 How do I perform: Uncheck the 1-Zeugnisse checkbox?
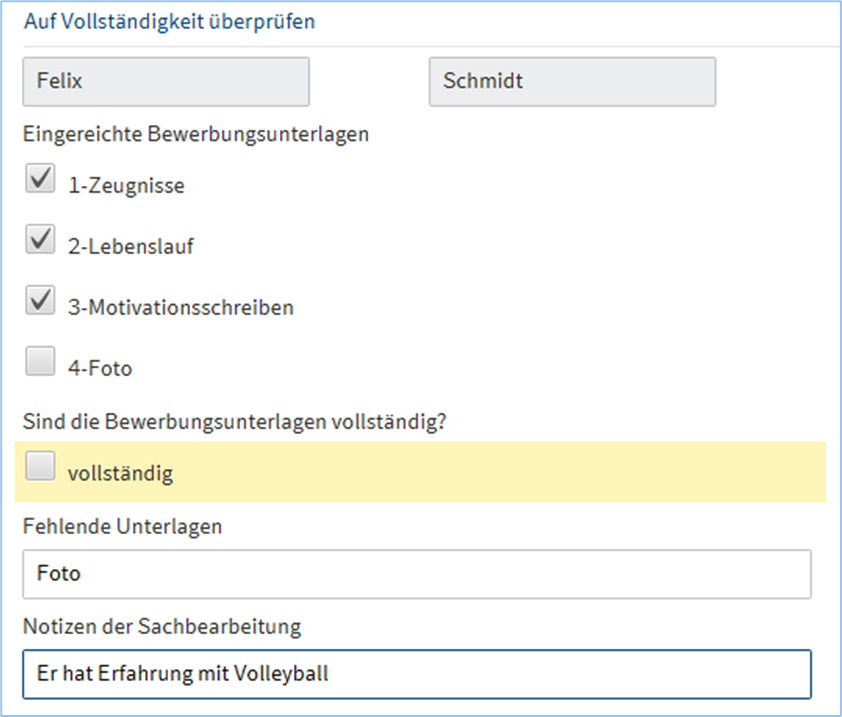coord(40,180)
